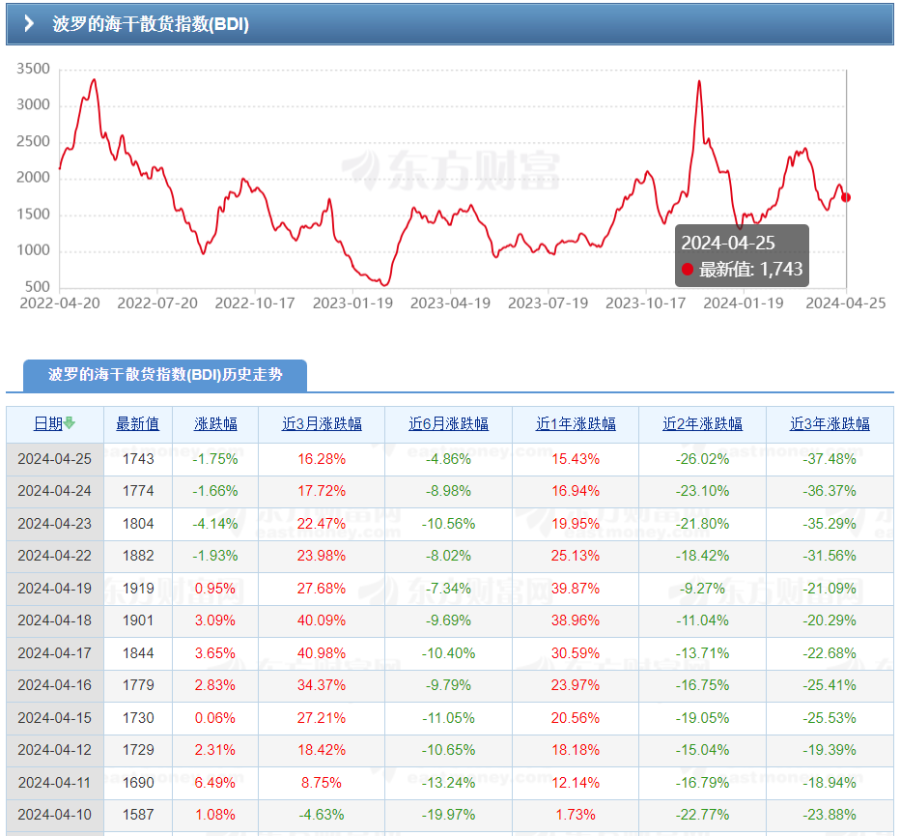Click the 波罗的海干散货指数(BDI) header title
The width and height of the screenshot is (900, 836).
pos(150,24)
